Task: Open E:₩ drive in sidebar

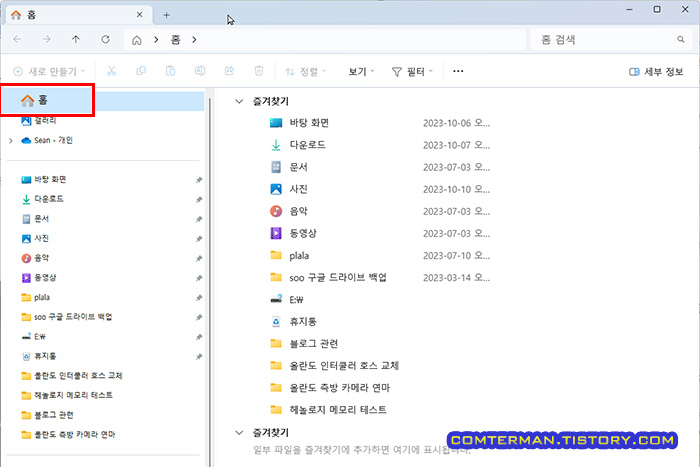Action: [x=34, y=337]
